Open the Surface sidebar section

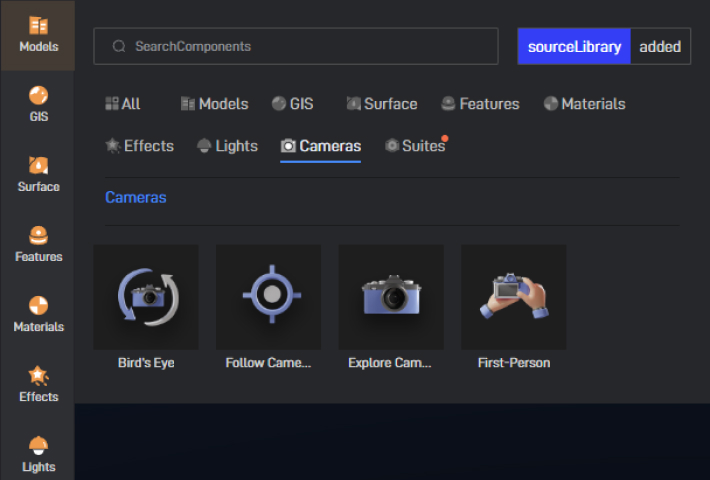click(38, 174)
